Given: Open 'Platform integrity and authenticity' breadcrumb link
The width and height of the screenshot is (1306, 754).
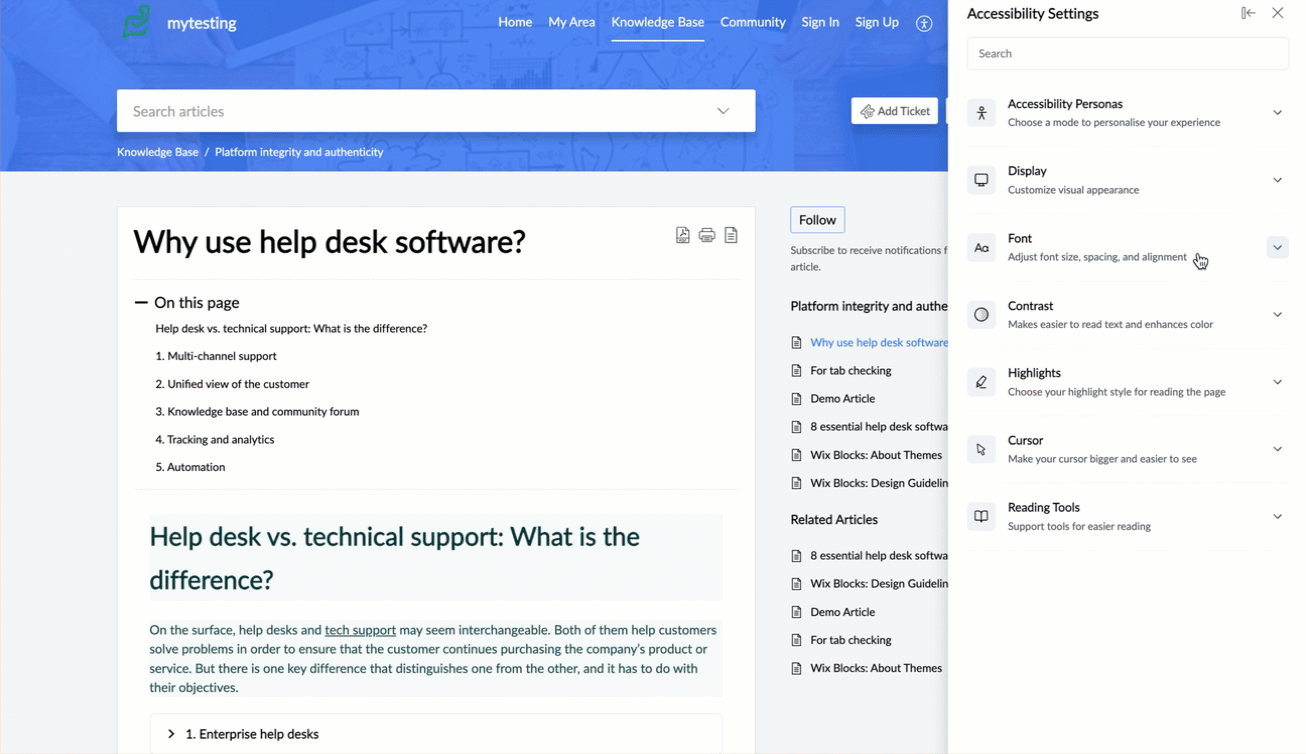Looking at the screenshot, I should [x=299, y=152].
